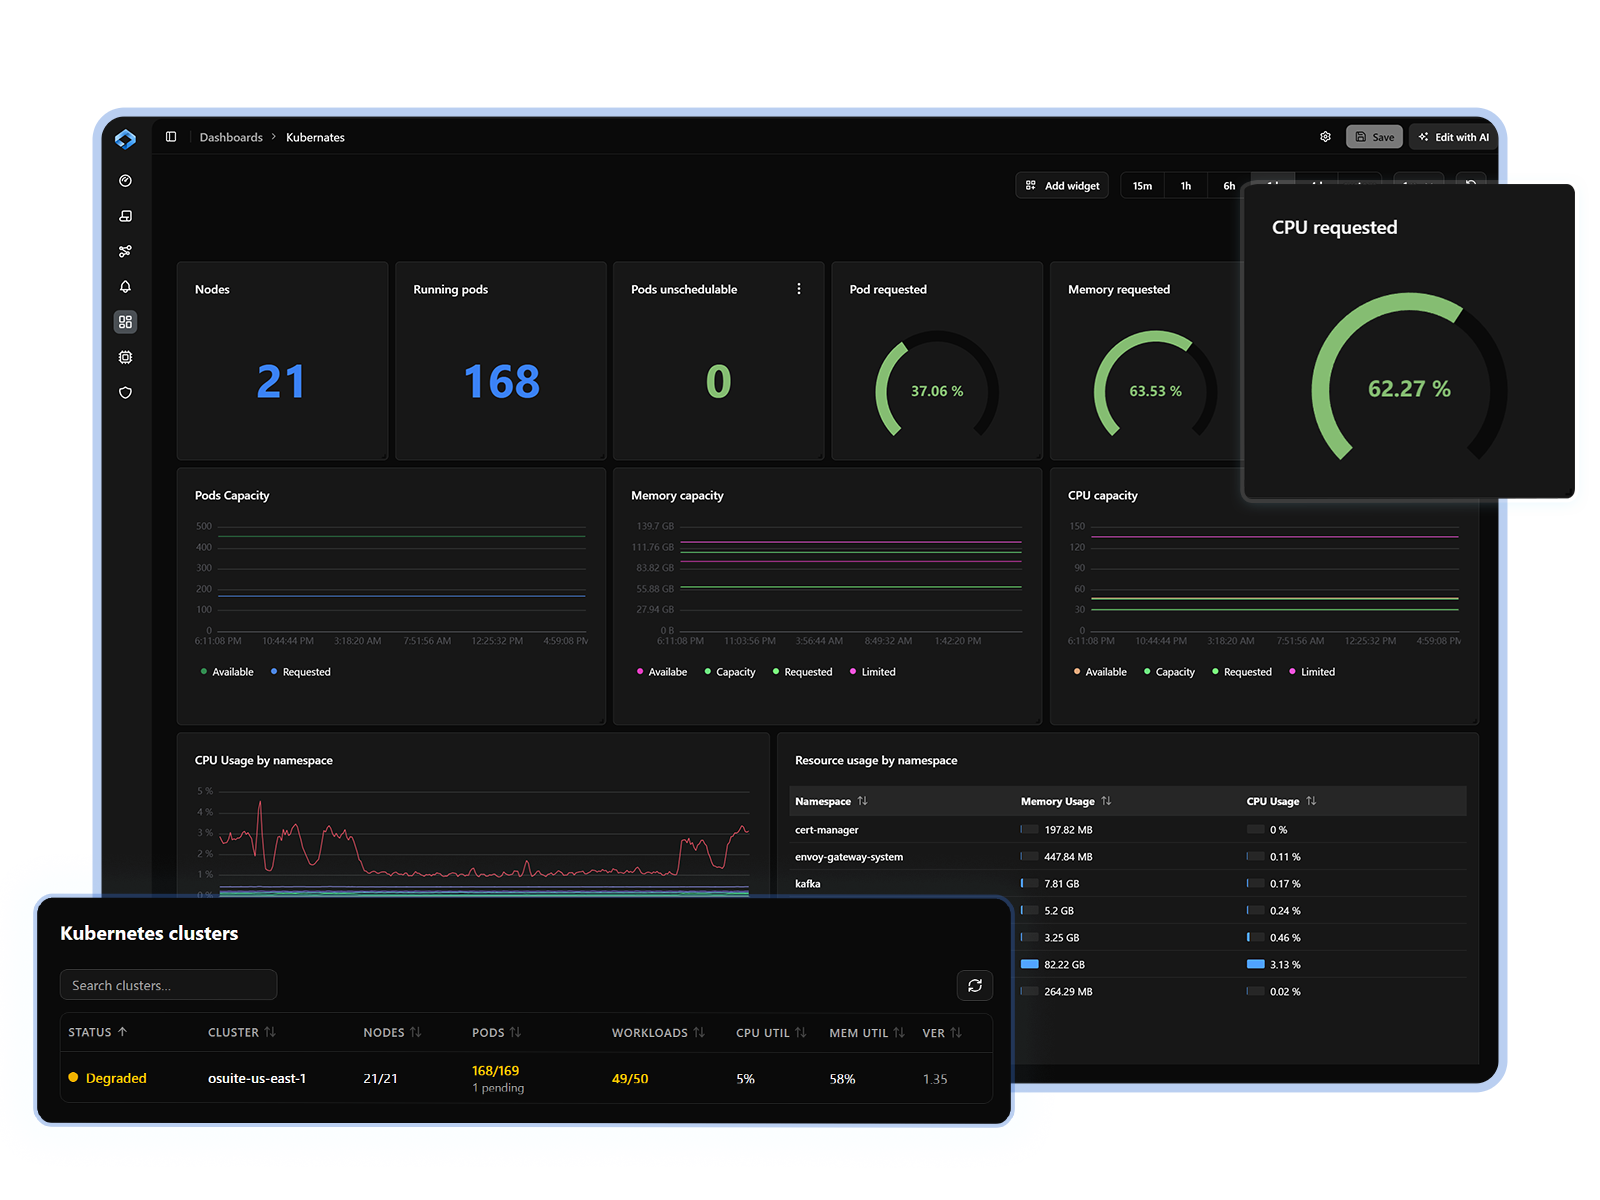
Task: Refresh the Kubernetes clusters list
Action: pyautogui.click(x=975, y=985)
